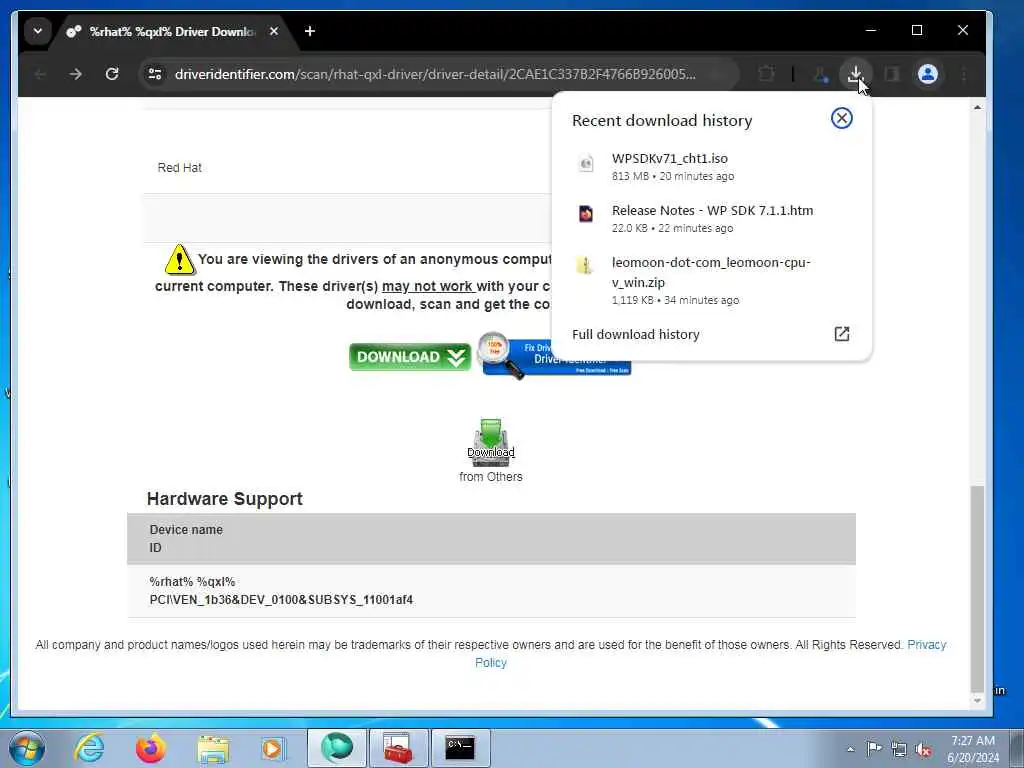The width and height of the screenshot is (1024, 768).
Task: Open the red toolbox taskbar application
Action: [398, 748]
